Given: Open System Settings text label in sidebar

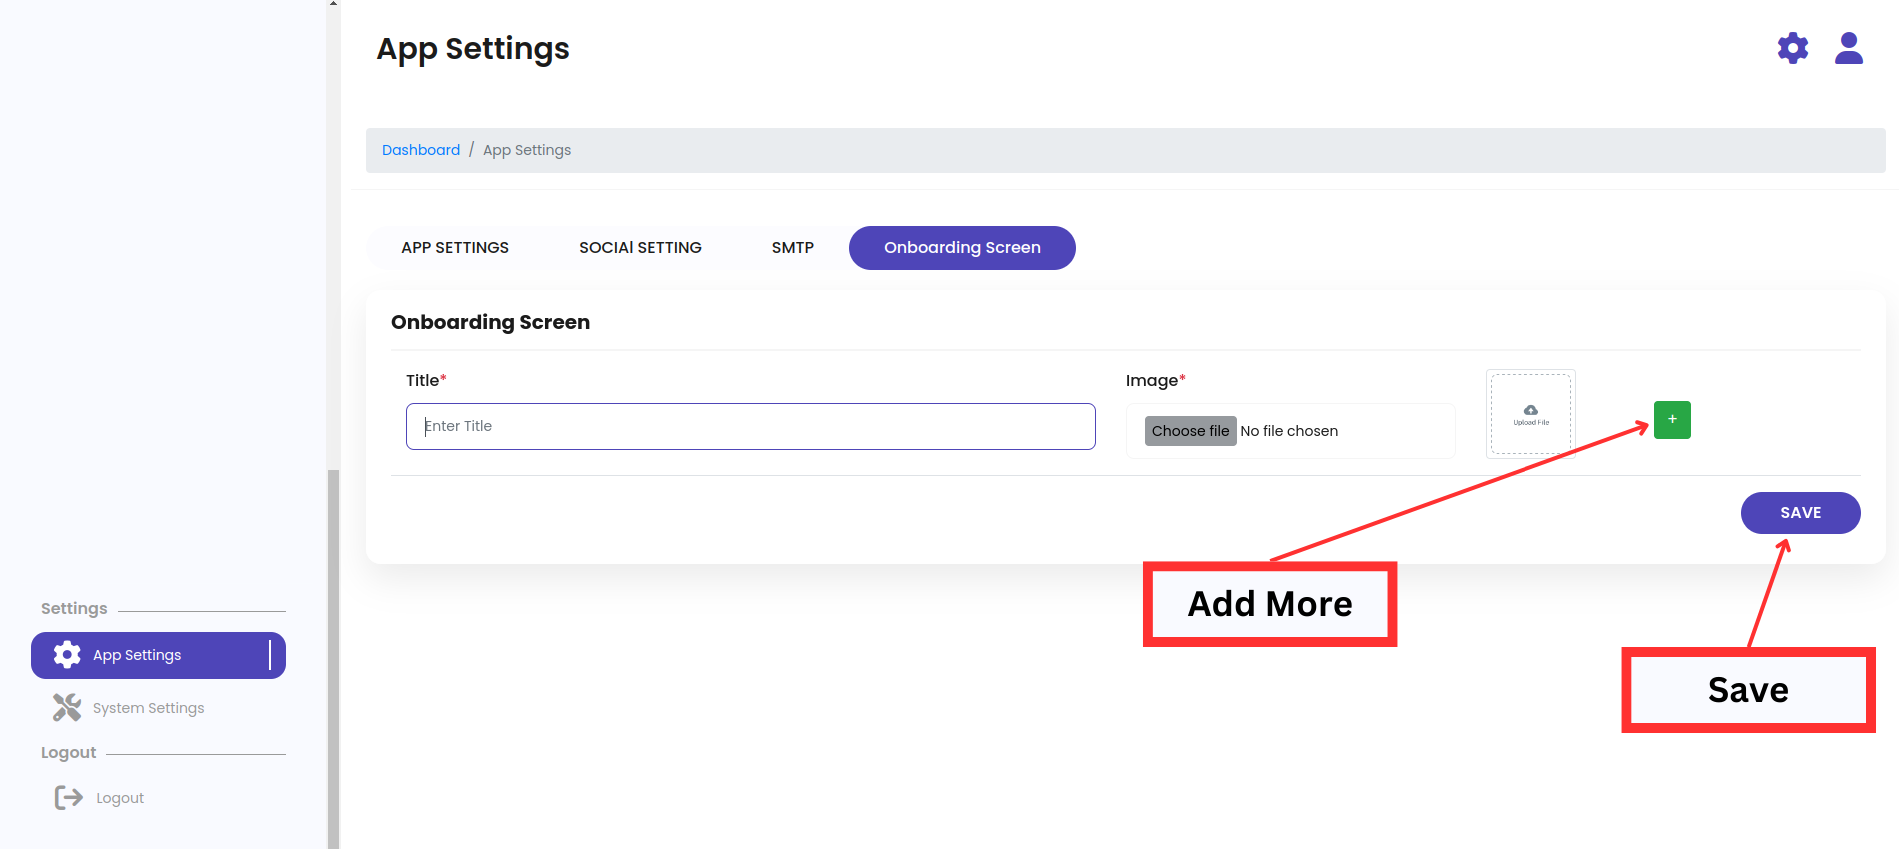Looking at the screenshot, I should (x=148, y=708).
